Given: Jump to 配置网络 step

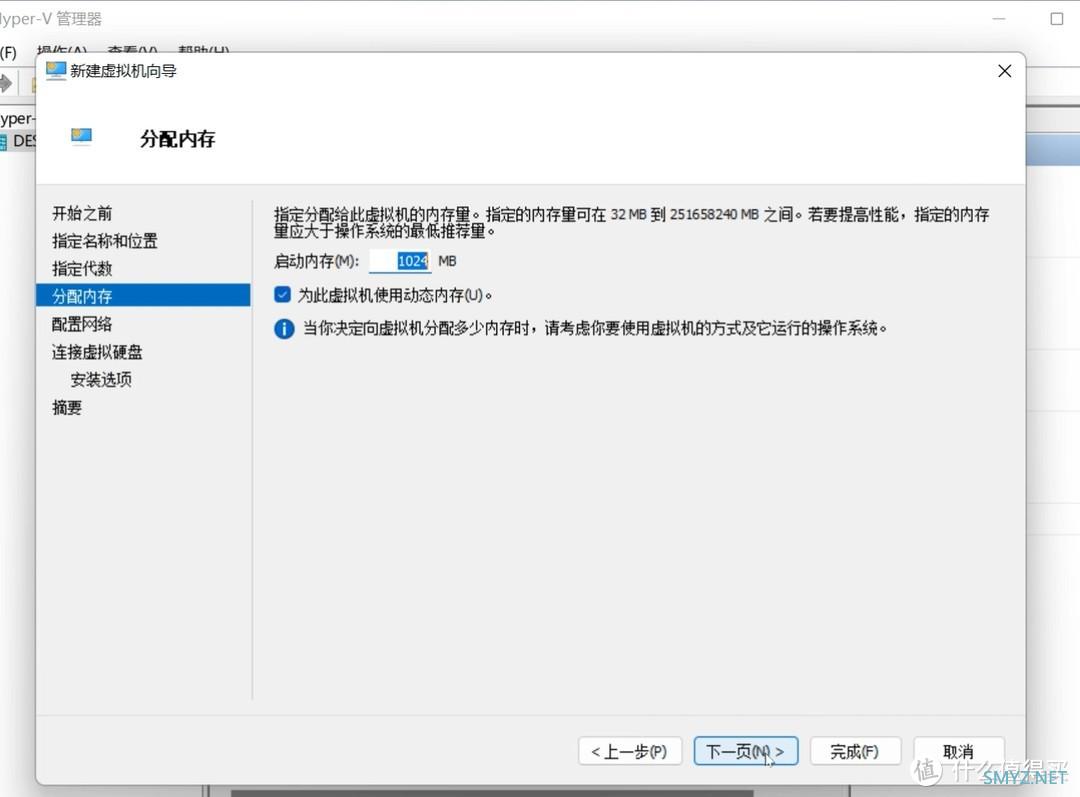Looking at the screenshot, I should (82, 324).
